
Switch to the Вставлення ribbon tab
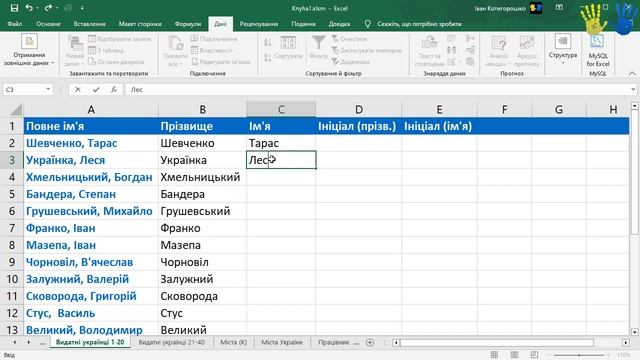tap(89, 24)
